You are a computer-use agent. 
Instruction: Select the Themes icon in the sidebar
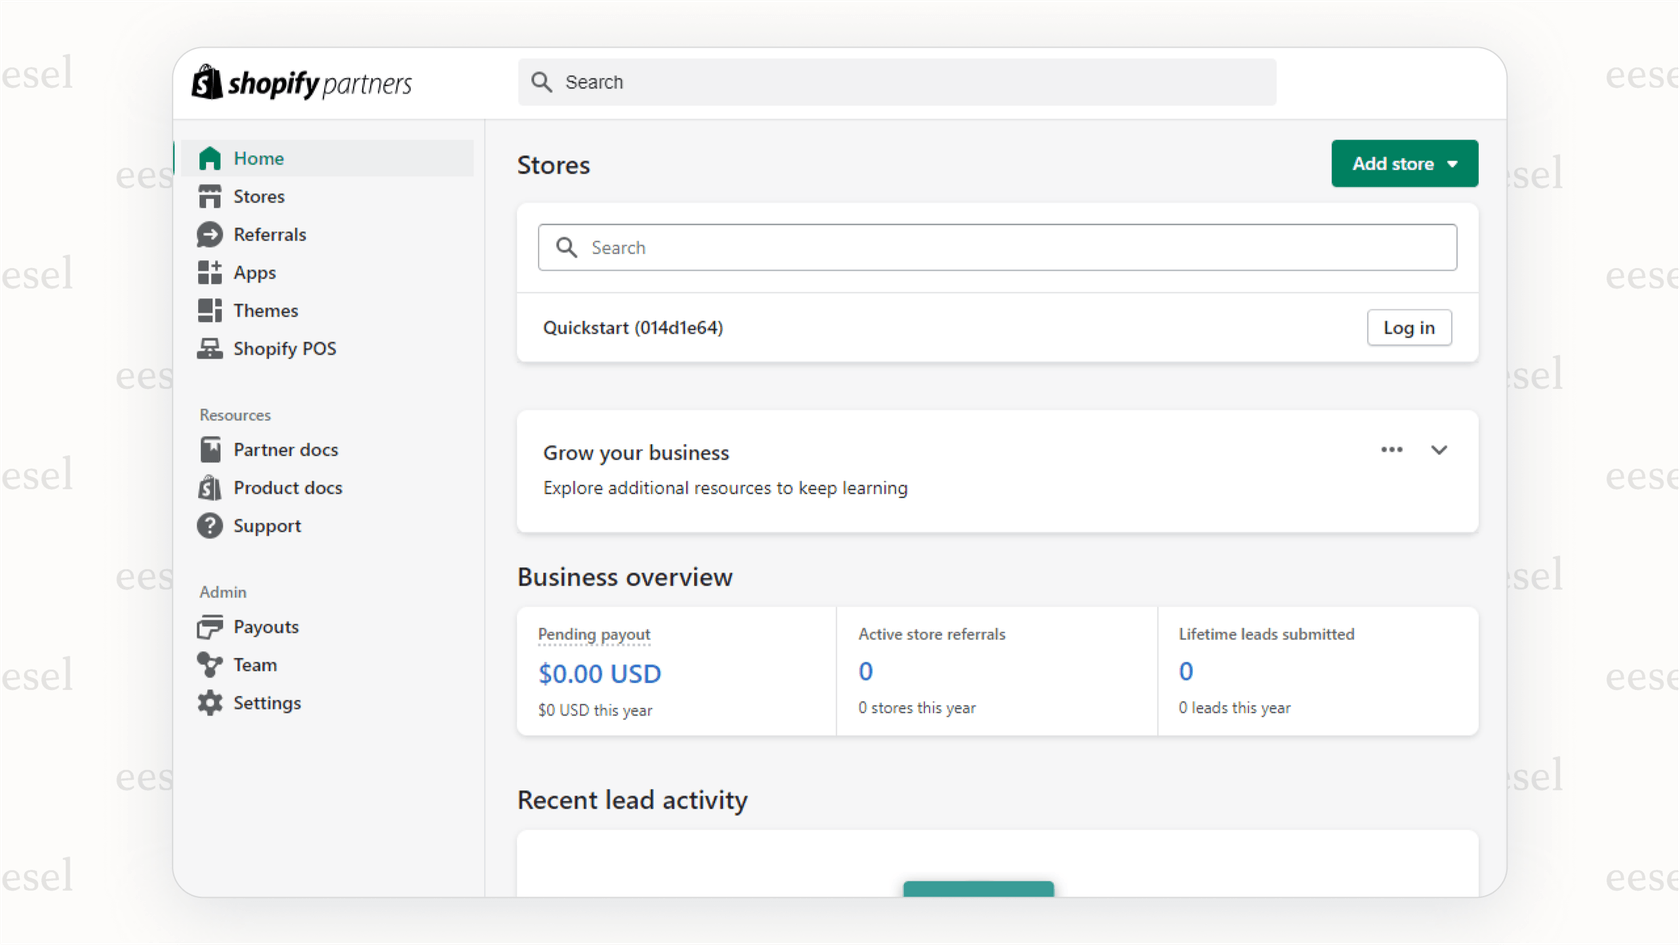point(210,310)
